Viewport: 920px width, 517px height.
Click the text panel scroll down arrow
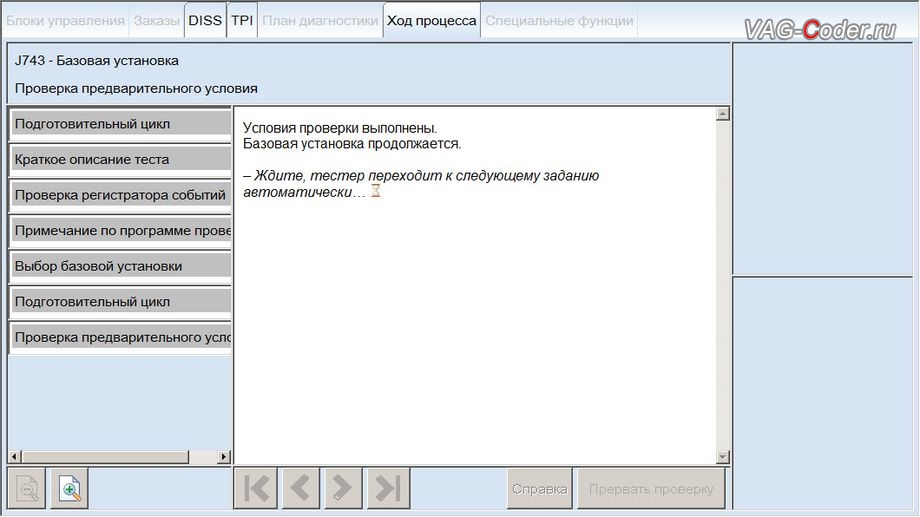[x=723, y=457]
